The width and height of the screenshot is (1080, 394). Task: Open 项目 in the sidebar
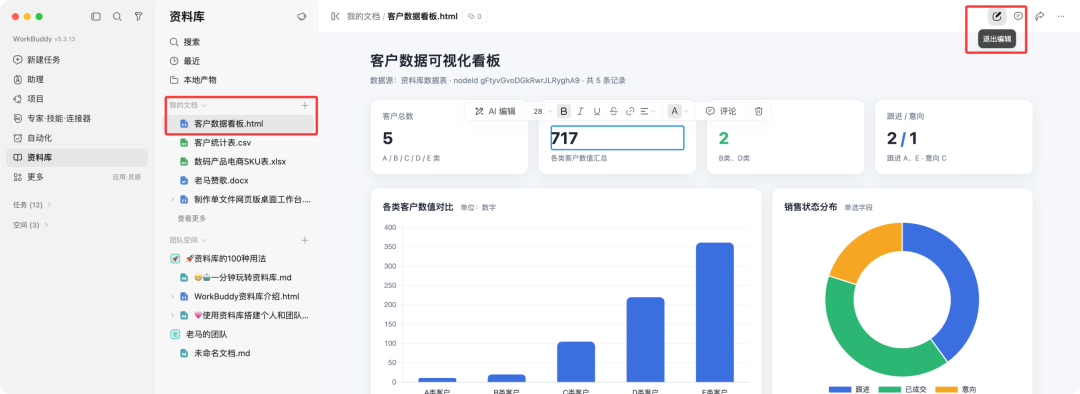click(76, 99)
